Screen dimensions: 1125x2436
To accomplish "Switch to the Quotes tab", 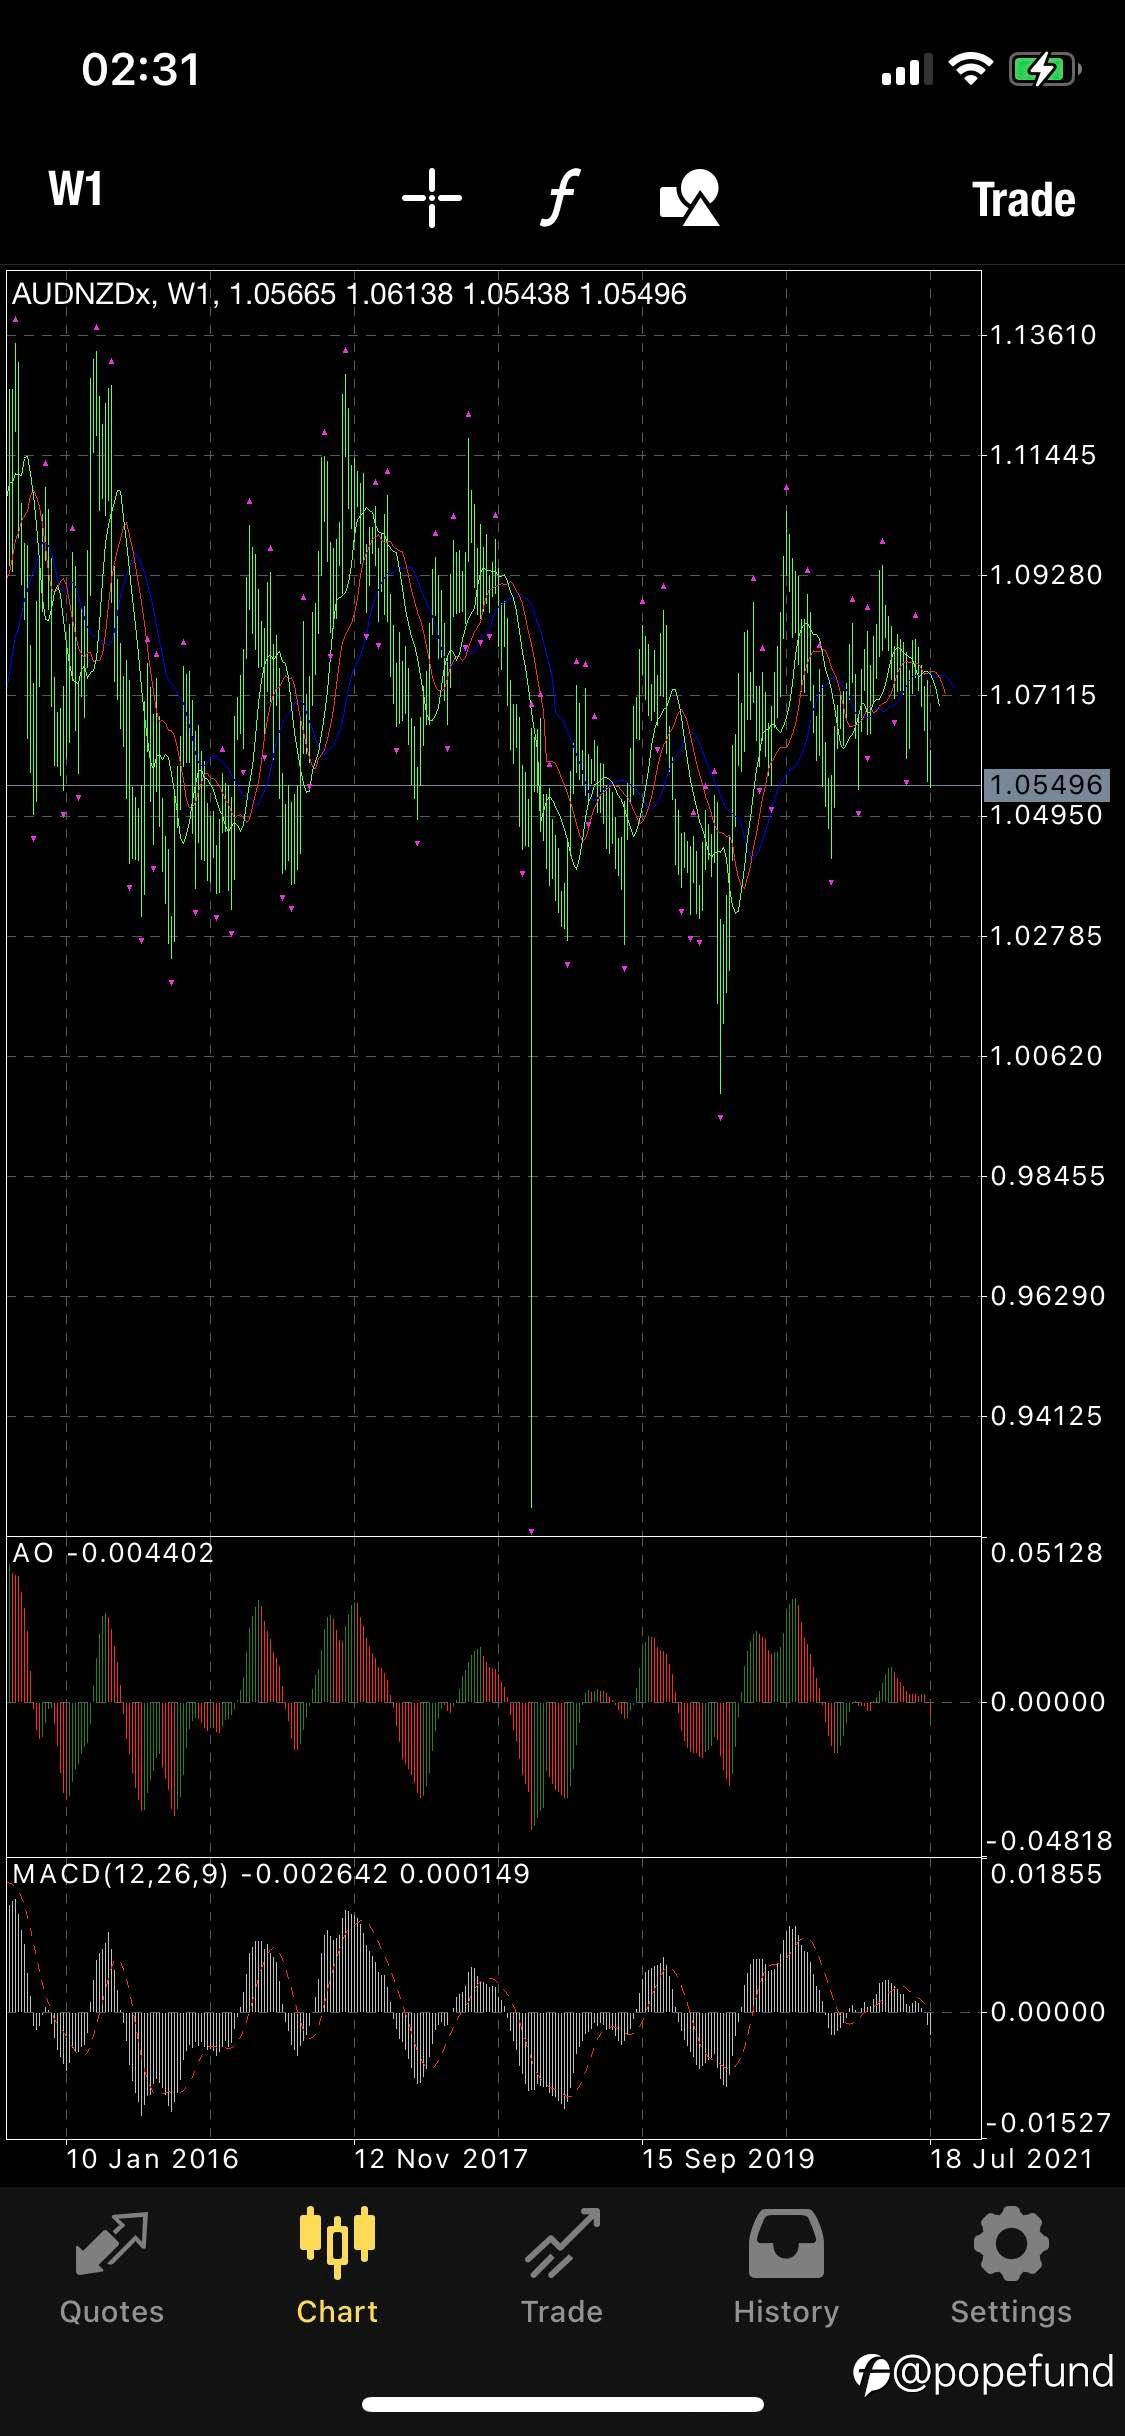I will pyautogui.click(x=112, y=2268).
